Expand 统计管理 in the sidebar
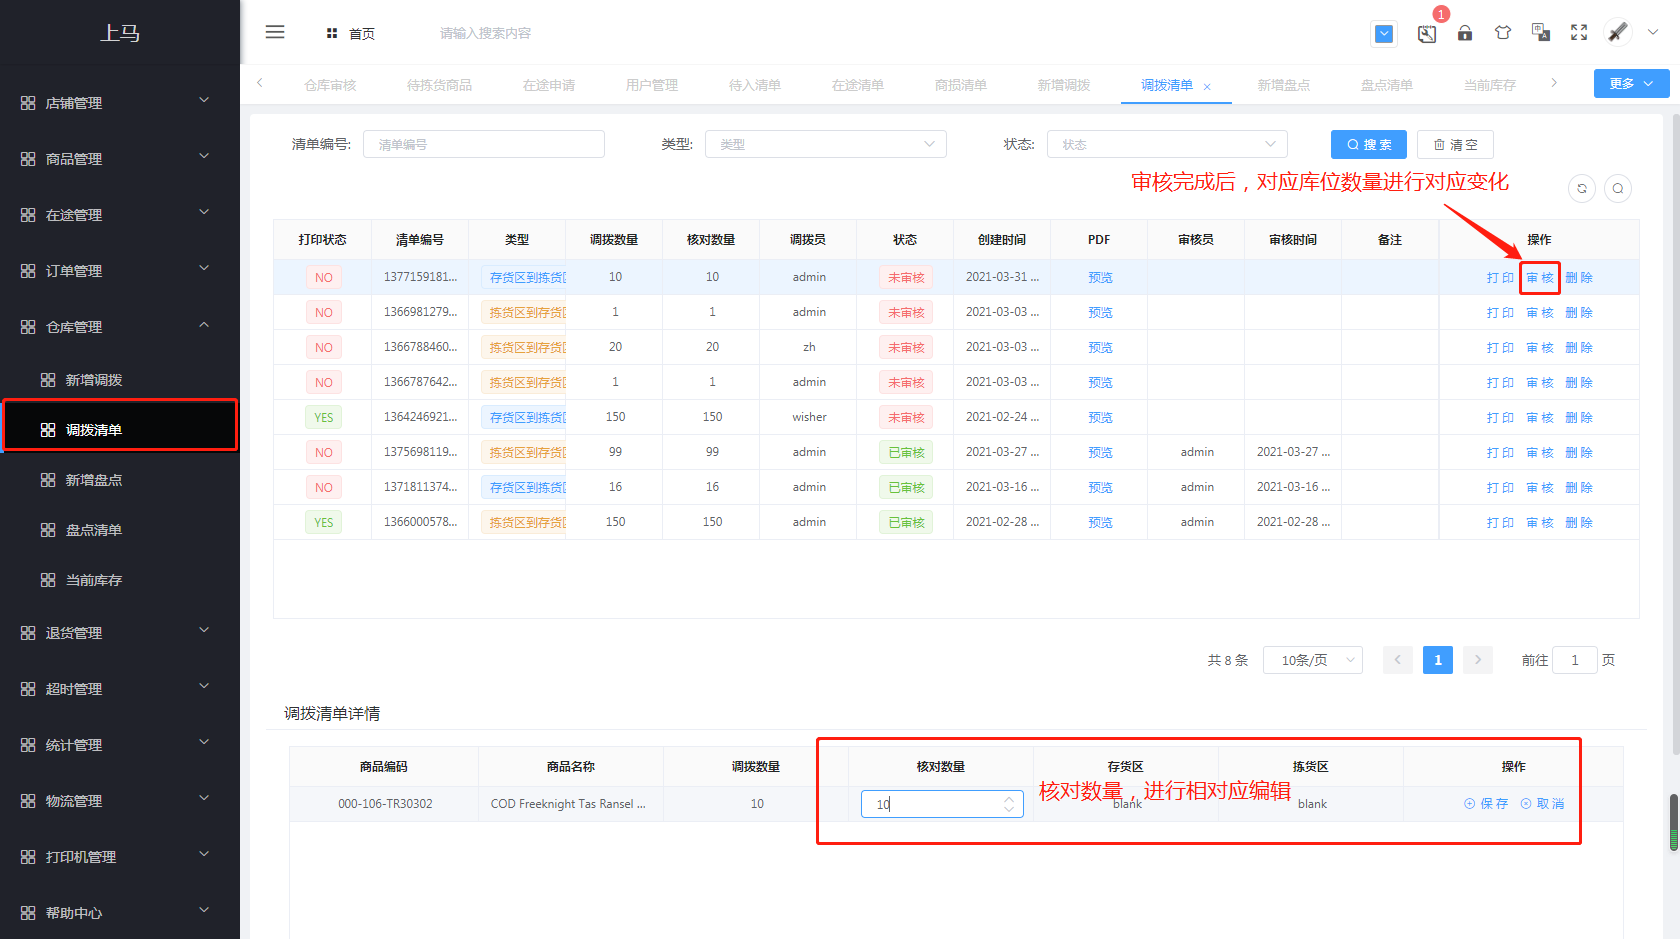Viewport: 1680px width, 939px height. 120,745
